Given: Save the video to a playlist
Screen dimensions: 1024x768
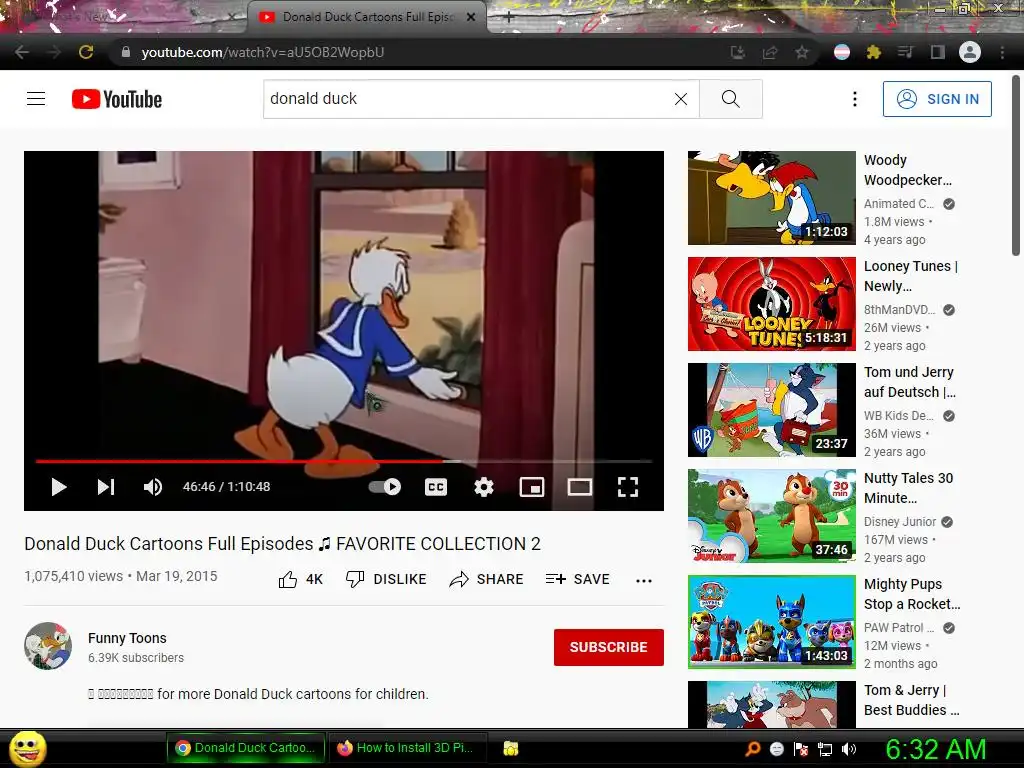Looking at the screenshot, I should pos(577,579).
